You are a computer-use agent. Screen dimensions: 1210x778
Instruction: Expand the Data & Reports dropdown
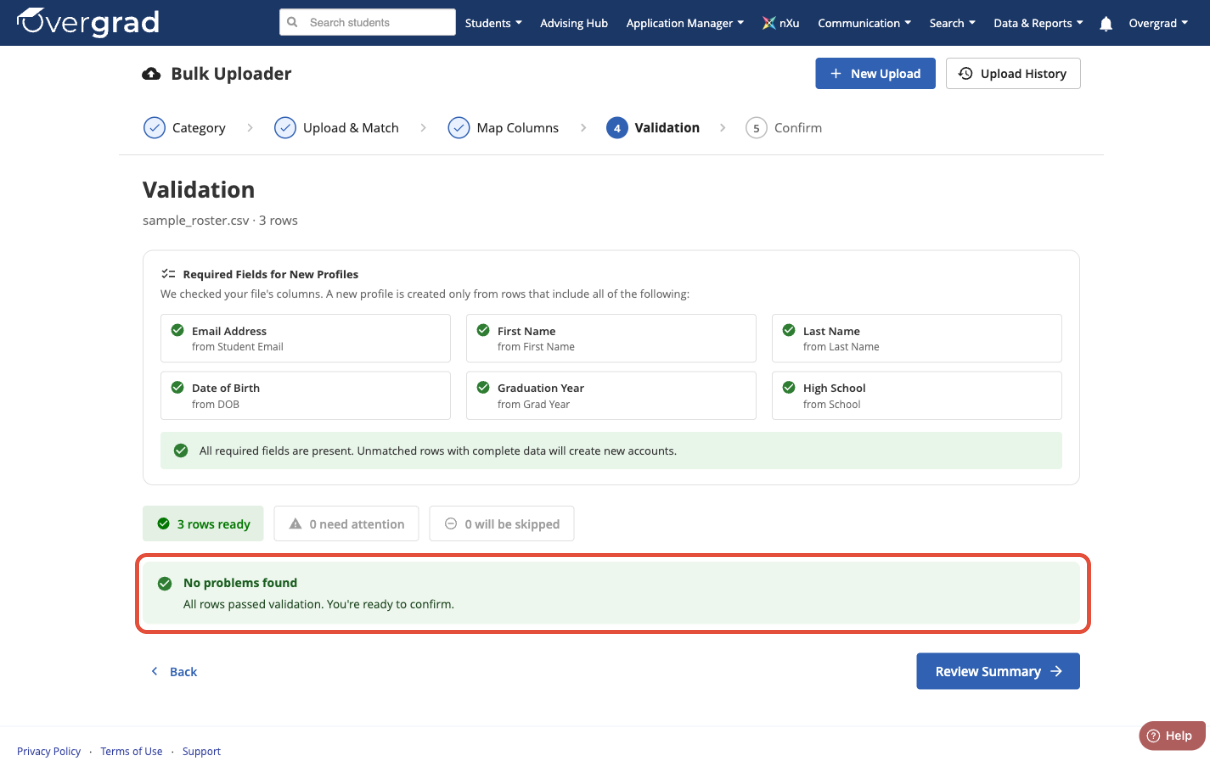pyautogui.click(x=1038, y=23)
